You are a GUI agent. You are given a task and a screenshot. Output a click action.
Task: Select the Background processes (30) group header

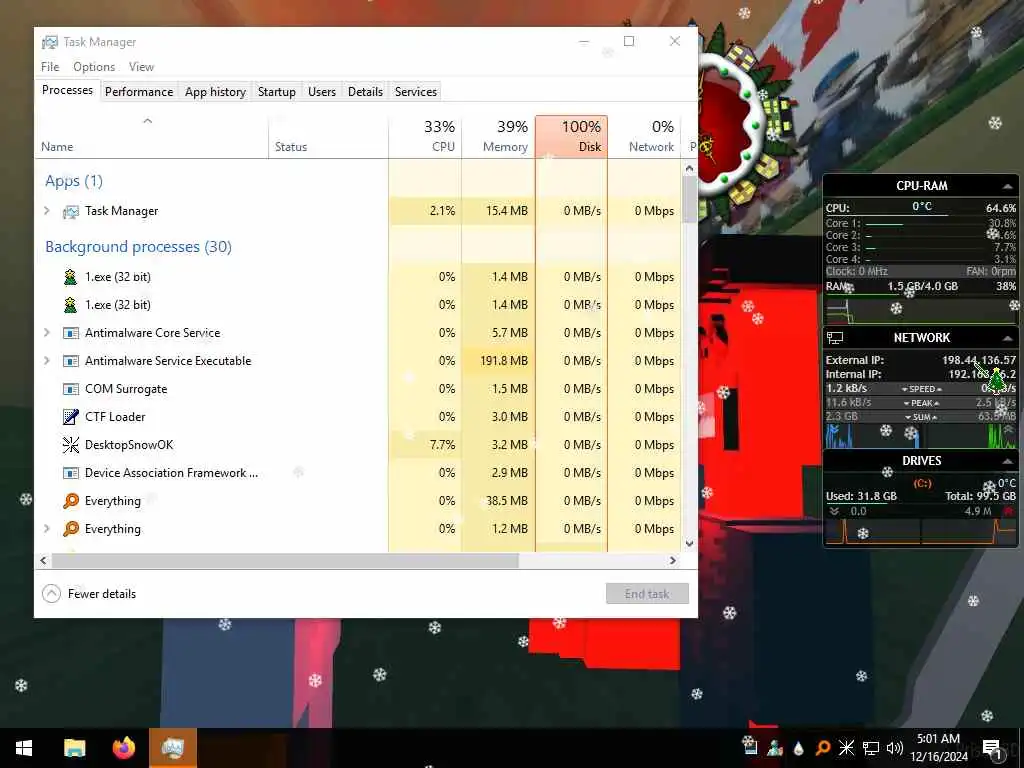point(138,247)
